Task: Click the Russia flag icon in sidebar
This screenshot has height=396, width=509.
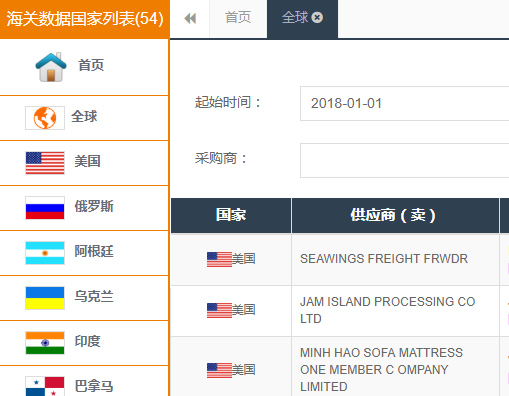Action: click(45, 208)
